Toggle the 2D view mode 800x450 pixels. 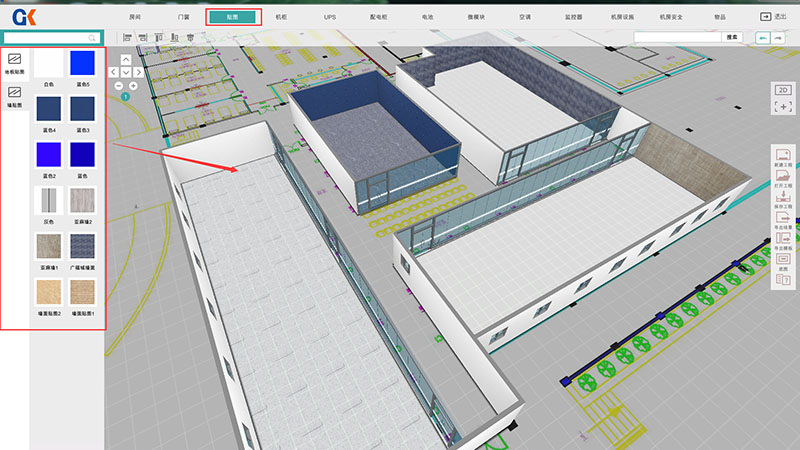[x=784, y=90]
